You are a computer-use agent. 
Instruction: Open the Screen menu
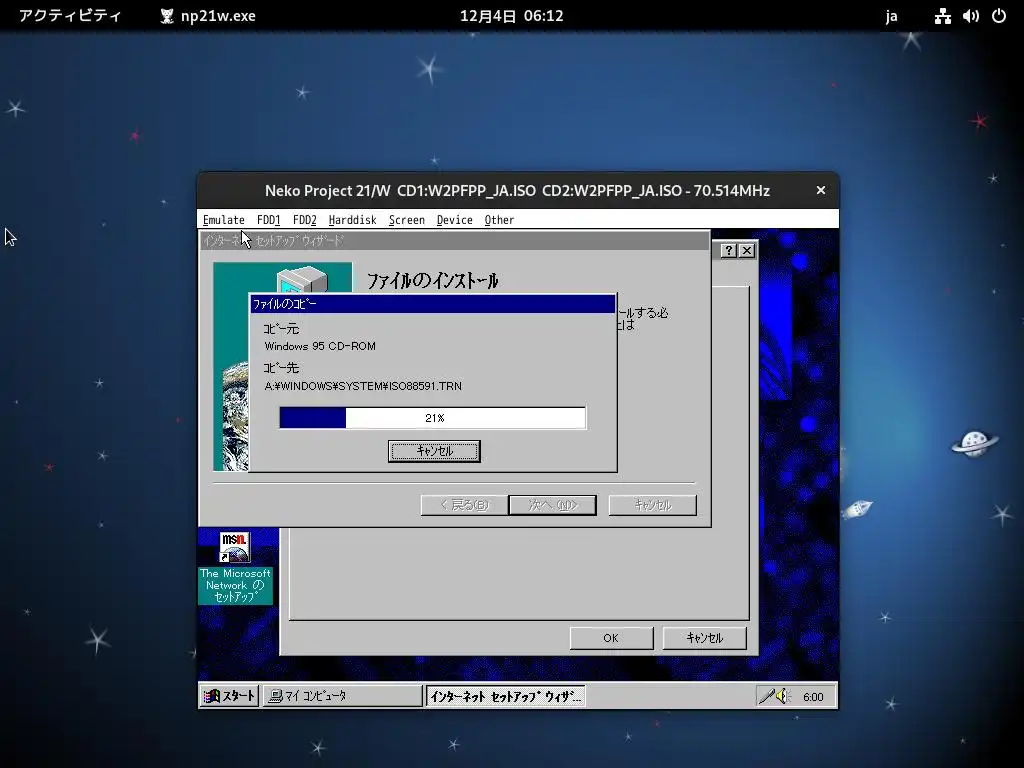click(407, 220)
